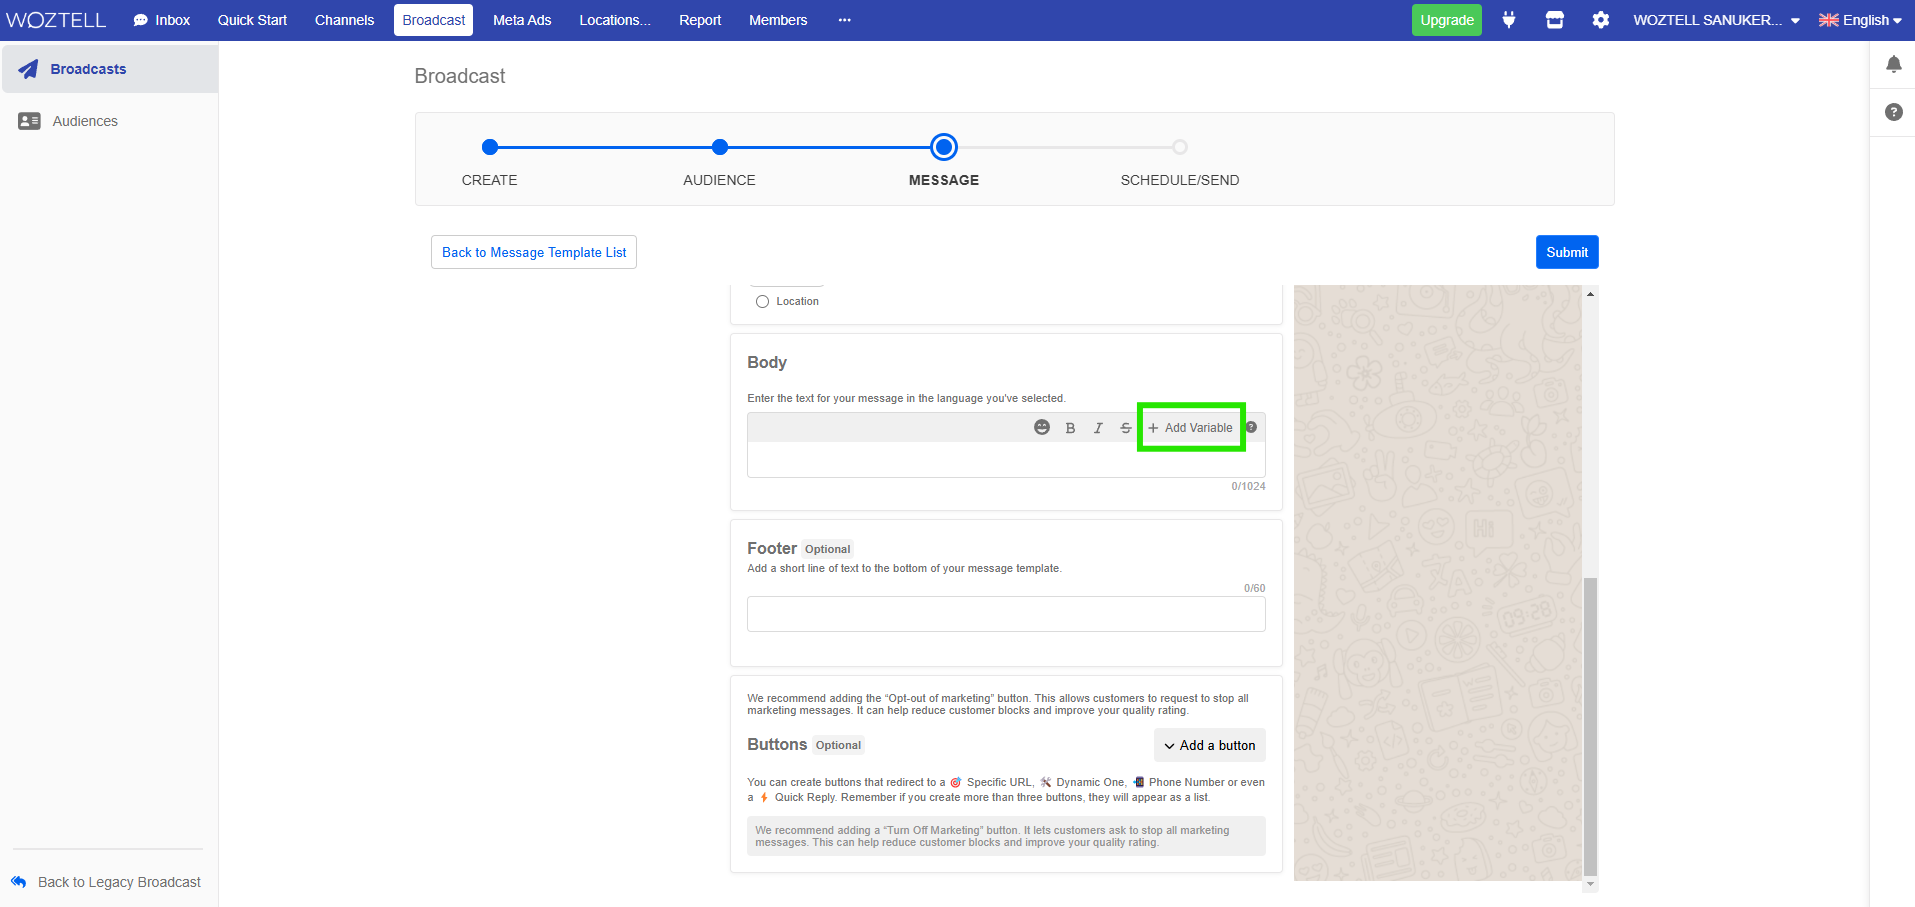Toggle italic formatting for body text

[x=1097, y=427]
